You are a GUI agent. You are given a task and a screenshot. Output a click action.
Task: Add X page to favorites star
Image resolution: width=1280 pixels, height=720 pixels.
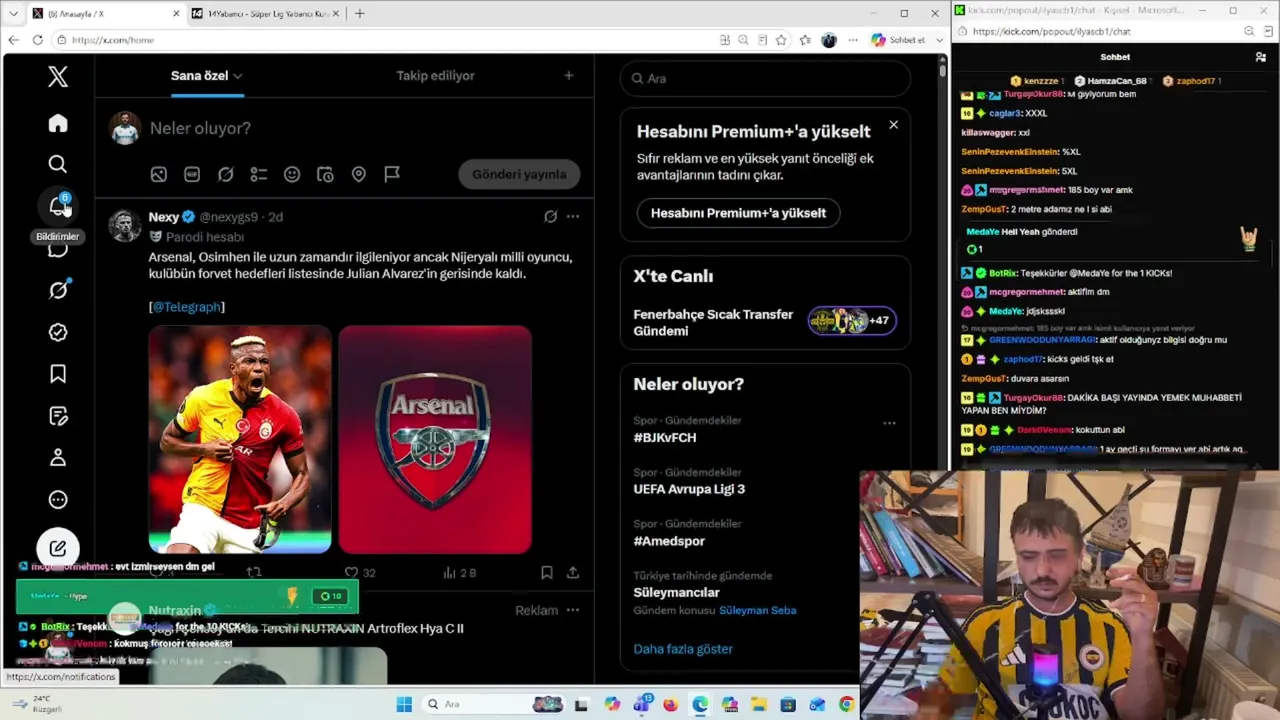click(x=781, y=40)
